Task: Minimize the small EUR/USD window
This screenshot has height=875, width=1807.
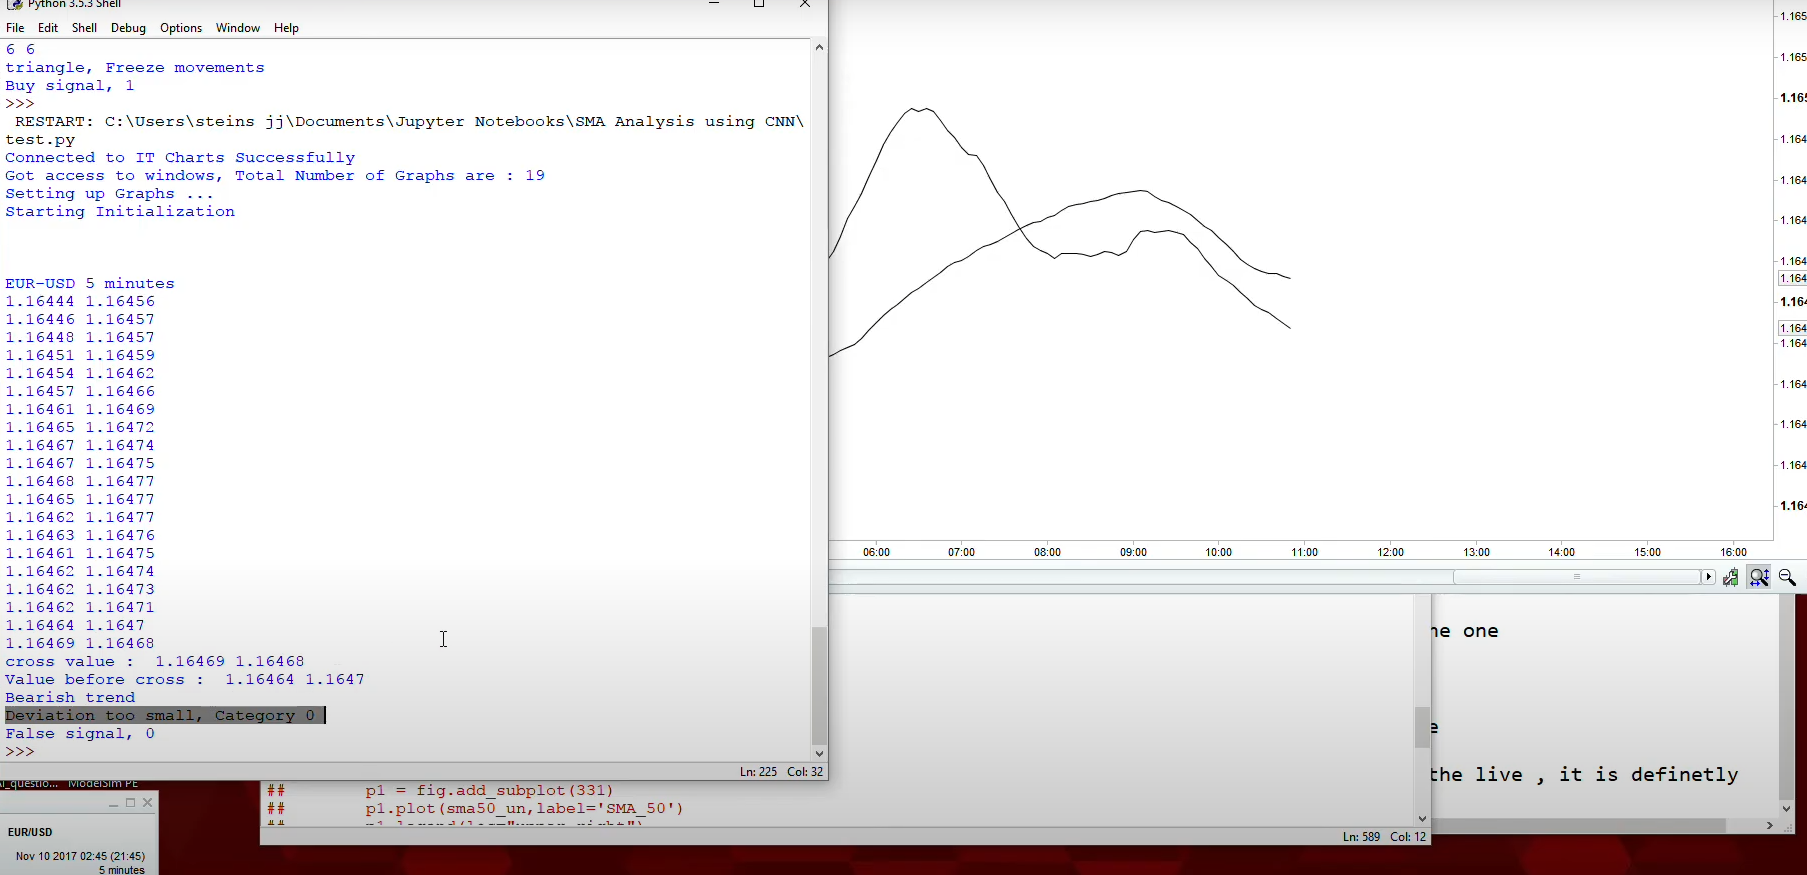Action: pyautogui.click(x=113, y=803)
